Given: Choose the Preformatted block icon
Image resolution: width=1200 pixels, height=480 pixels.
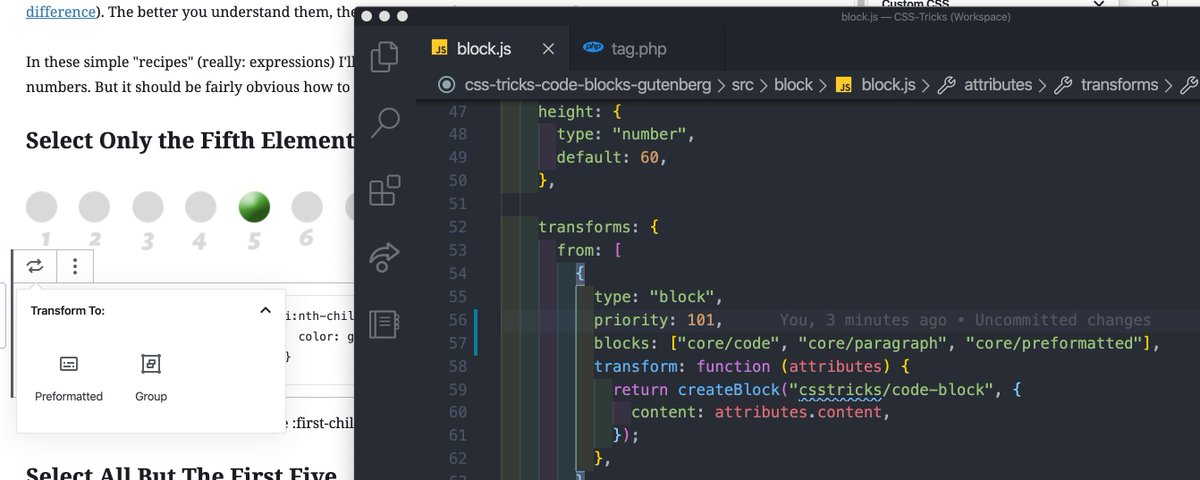Looking at the screenshot, I should (x=69, y=362).
